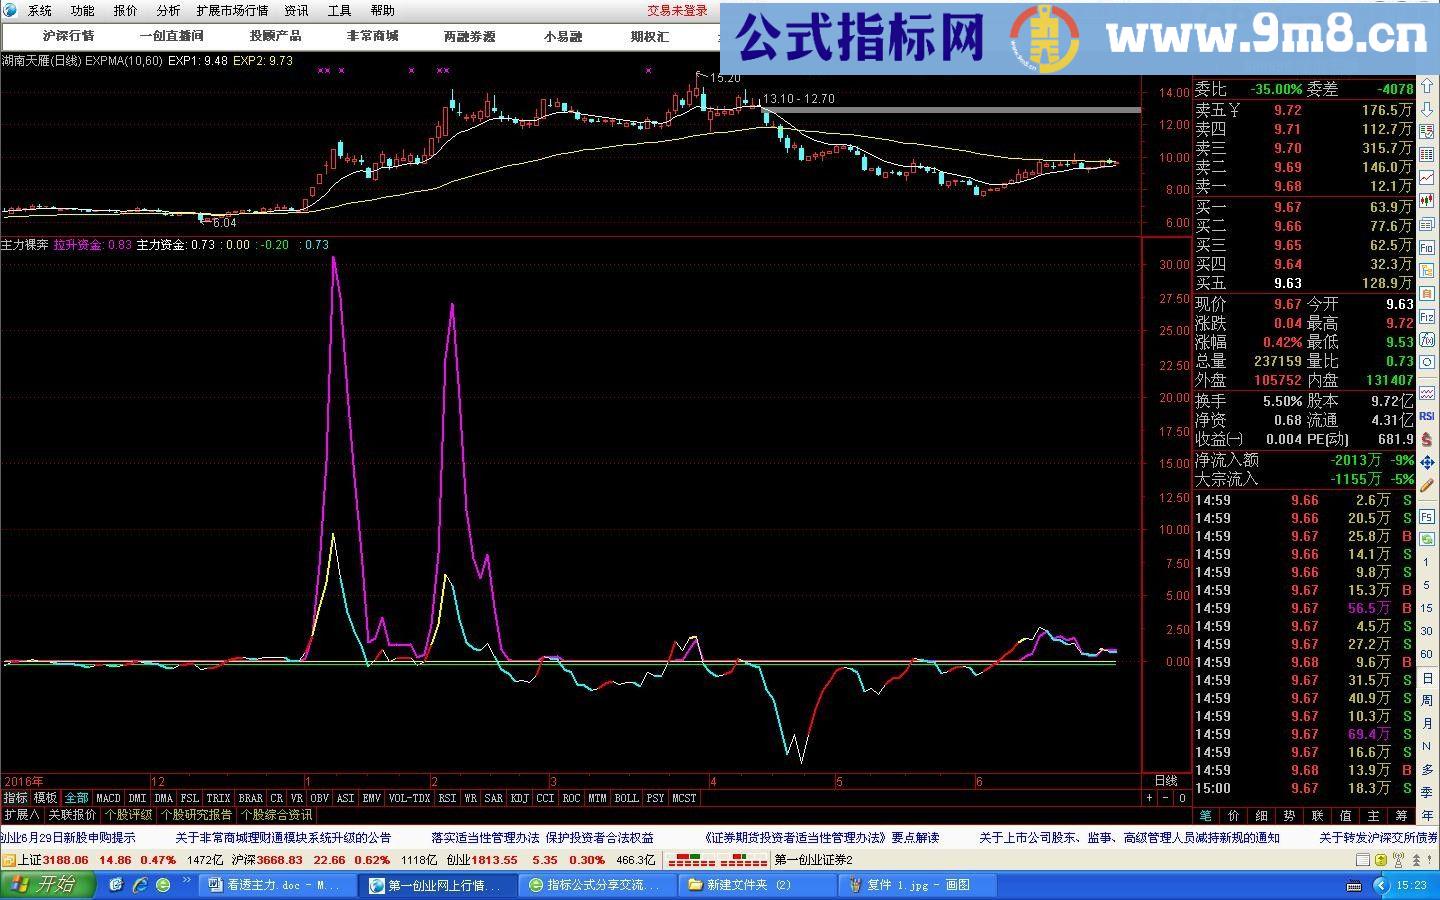Click the line trend chart icon in sidebar
The image size is (1440, 900).
tap(1427, 177)
